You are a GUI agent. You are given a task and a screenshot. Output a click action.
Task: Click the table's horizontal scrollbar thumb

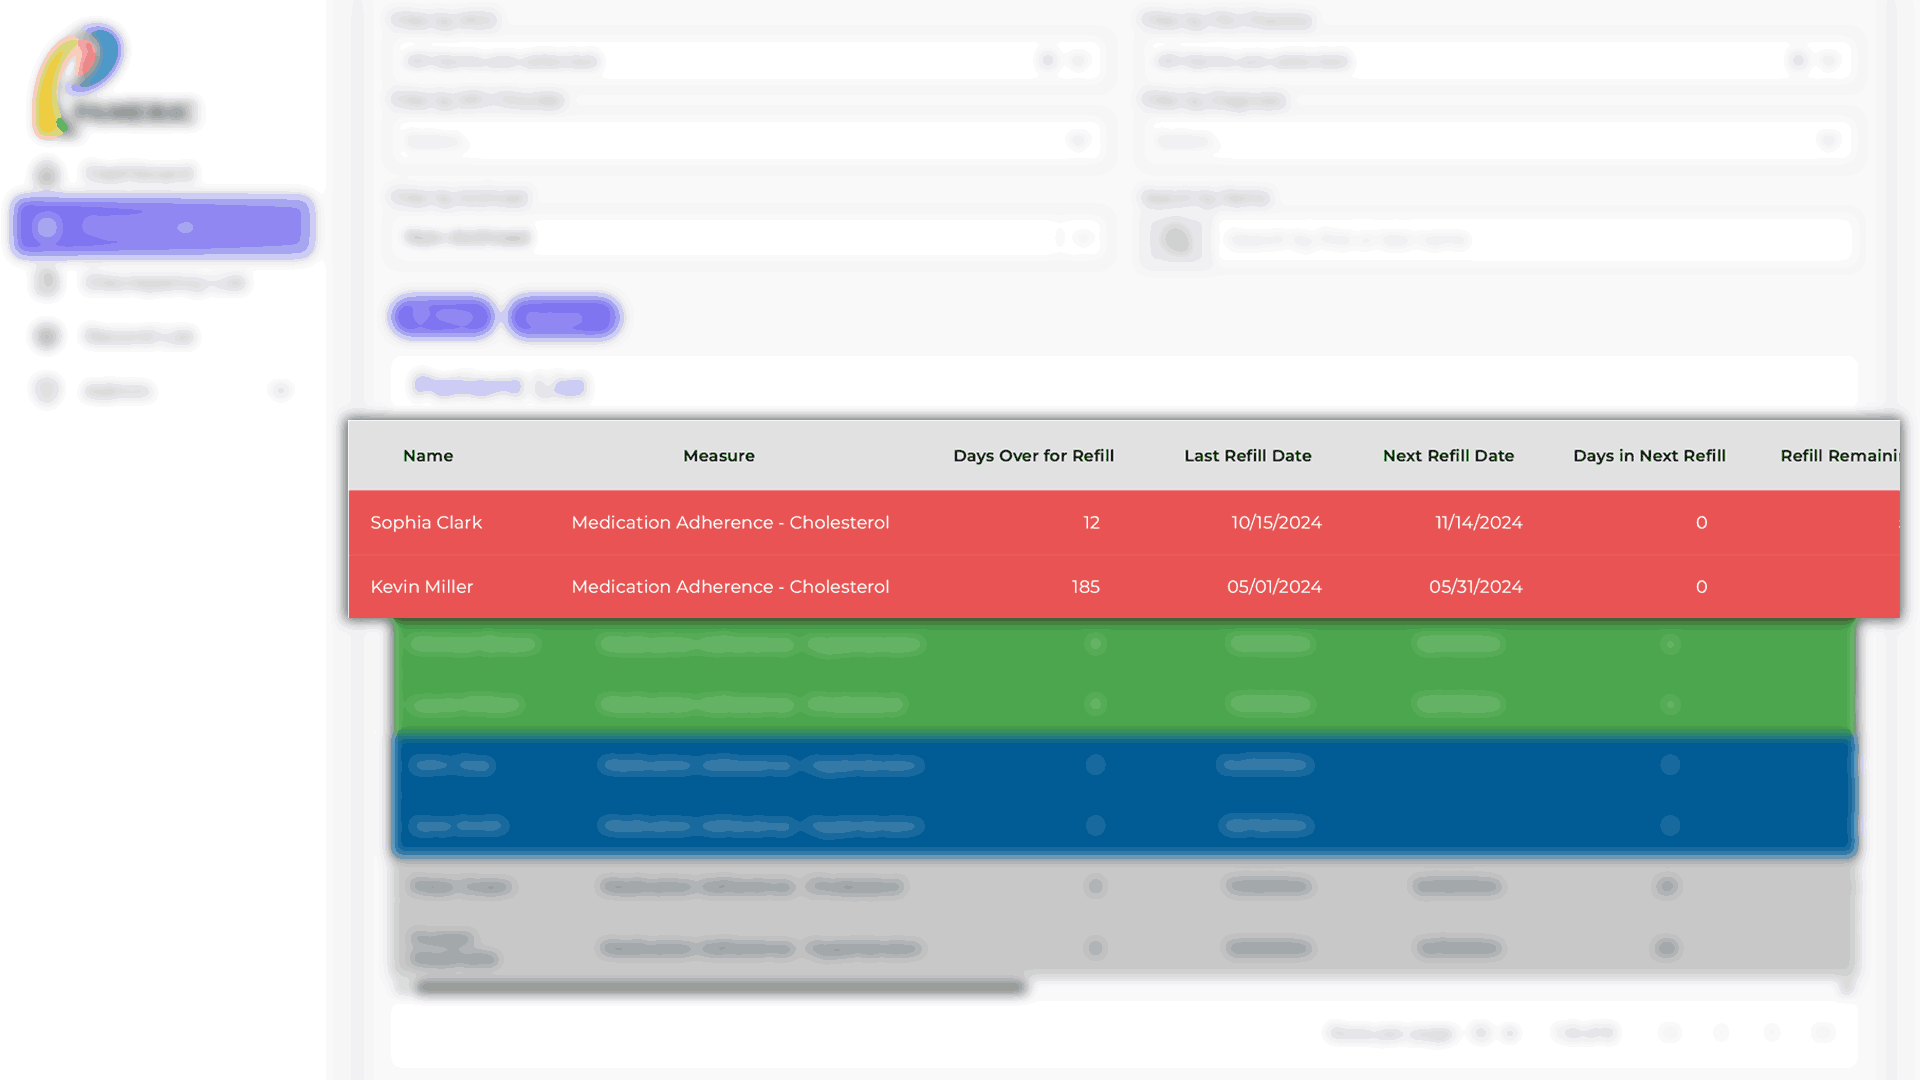tap(720, 987)
